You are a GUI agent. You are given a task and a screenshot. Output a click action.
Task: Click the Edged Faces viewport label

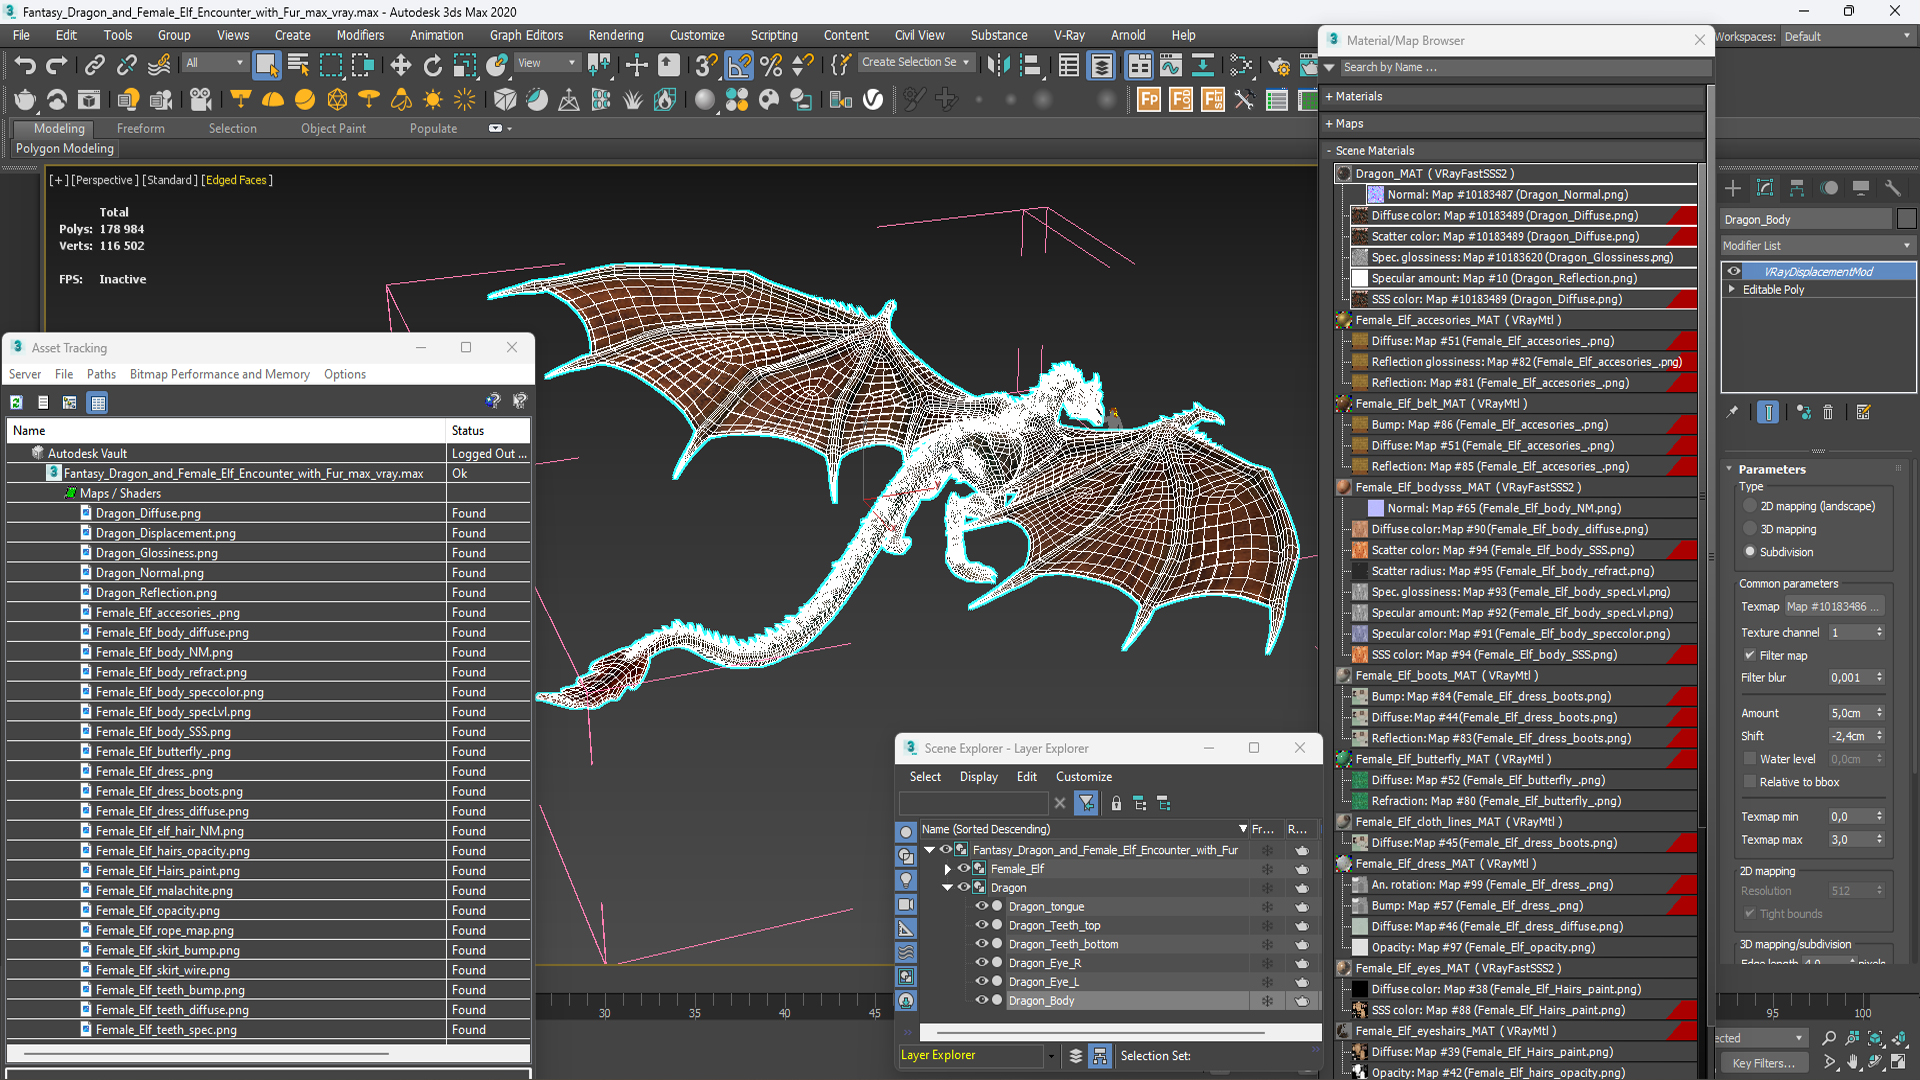pyautogui.click(x=236, y=180)
